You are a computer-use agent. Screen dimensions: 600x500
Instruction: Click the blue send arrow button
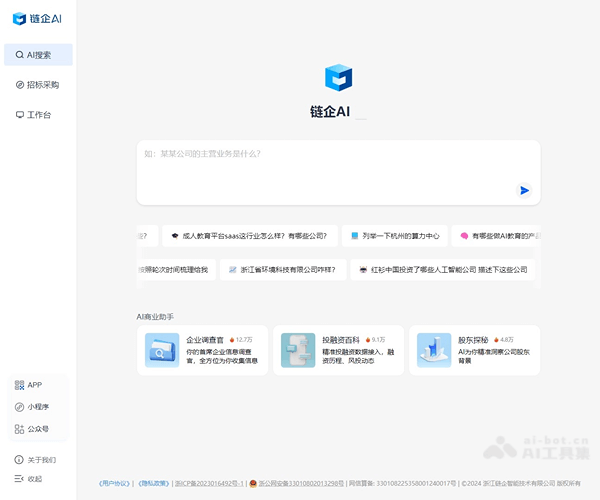click(x=524, y=190)
